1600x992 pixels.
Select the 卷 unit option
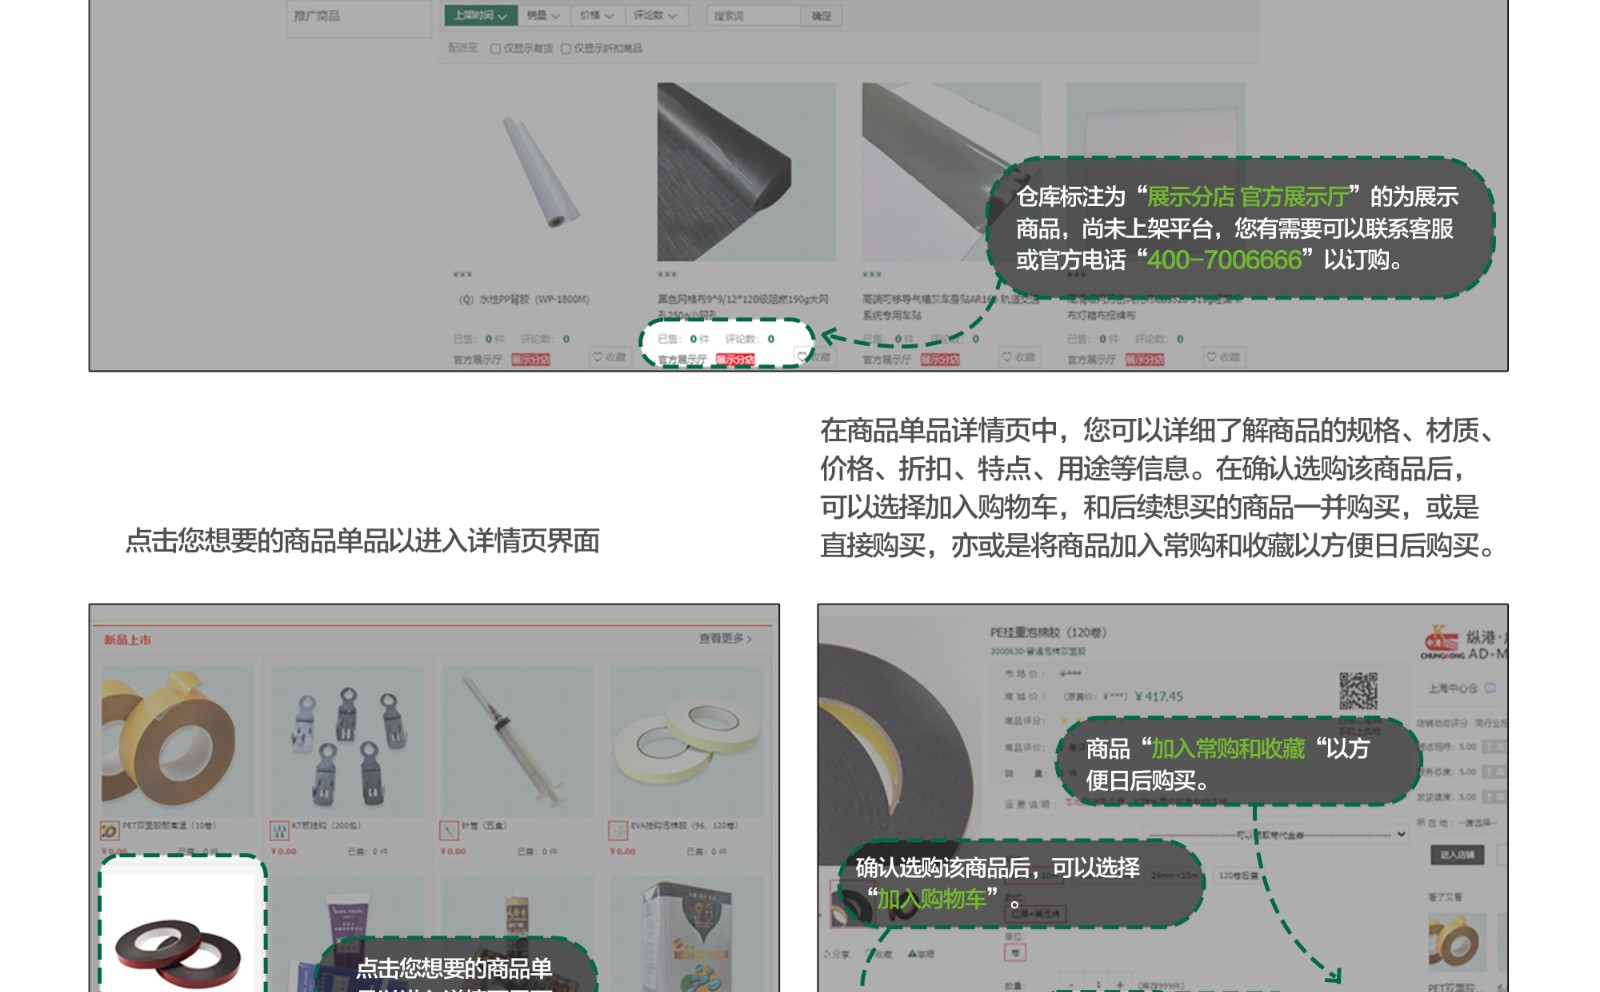1013,953
